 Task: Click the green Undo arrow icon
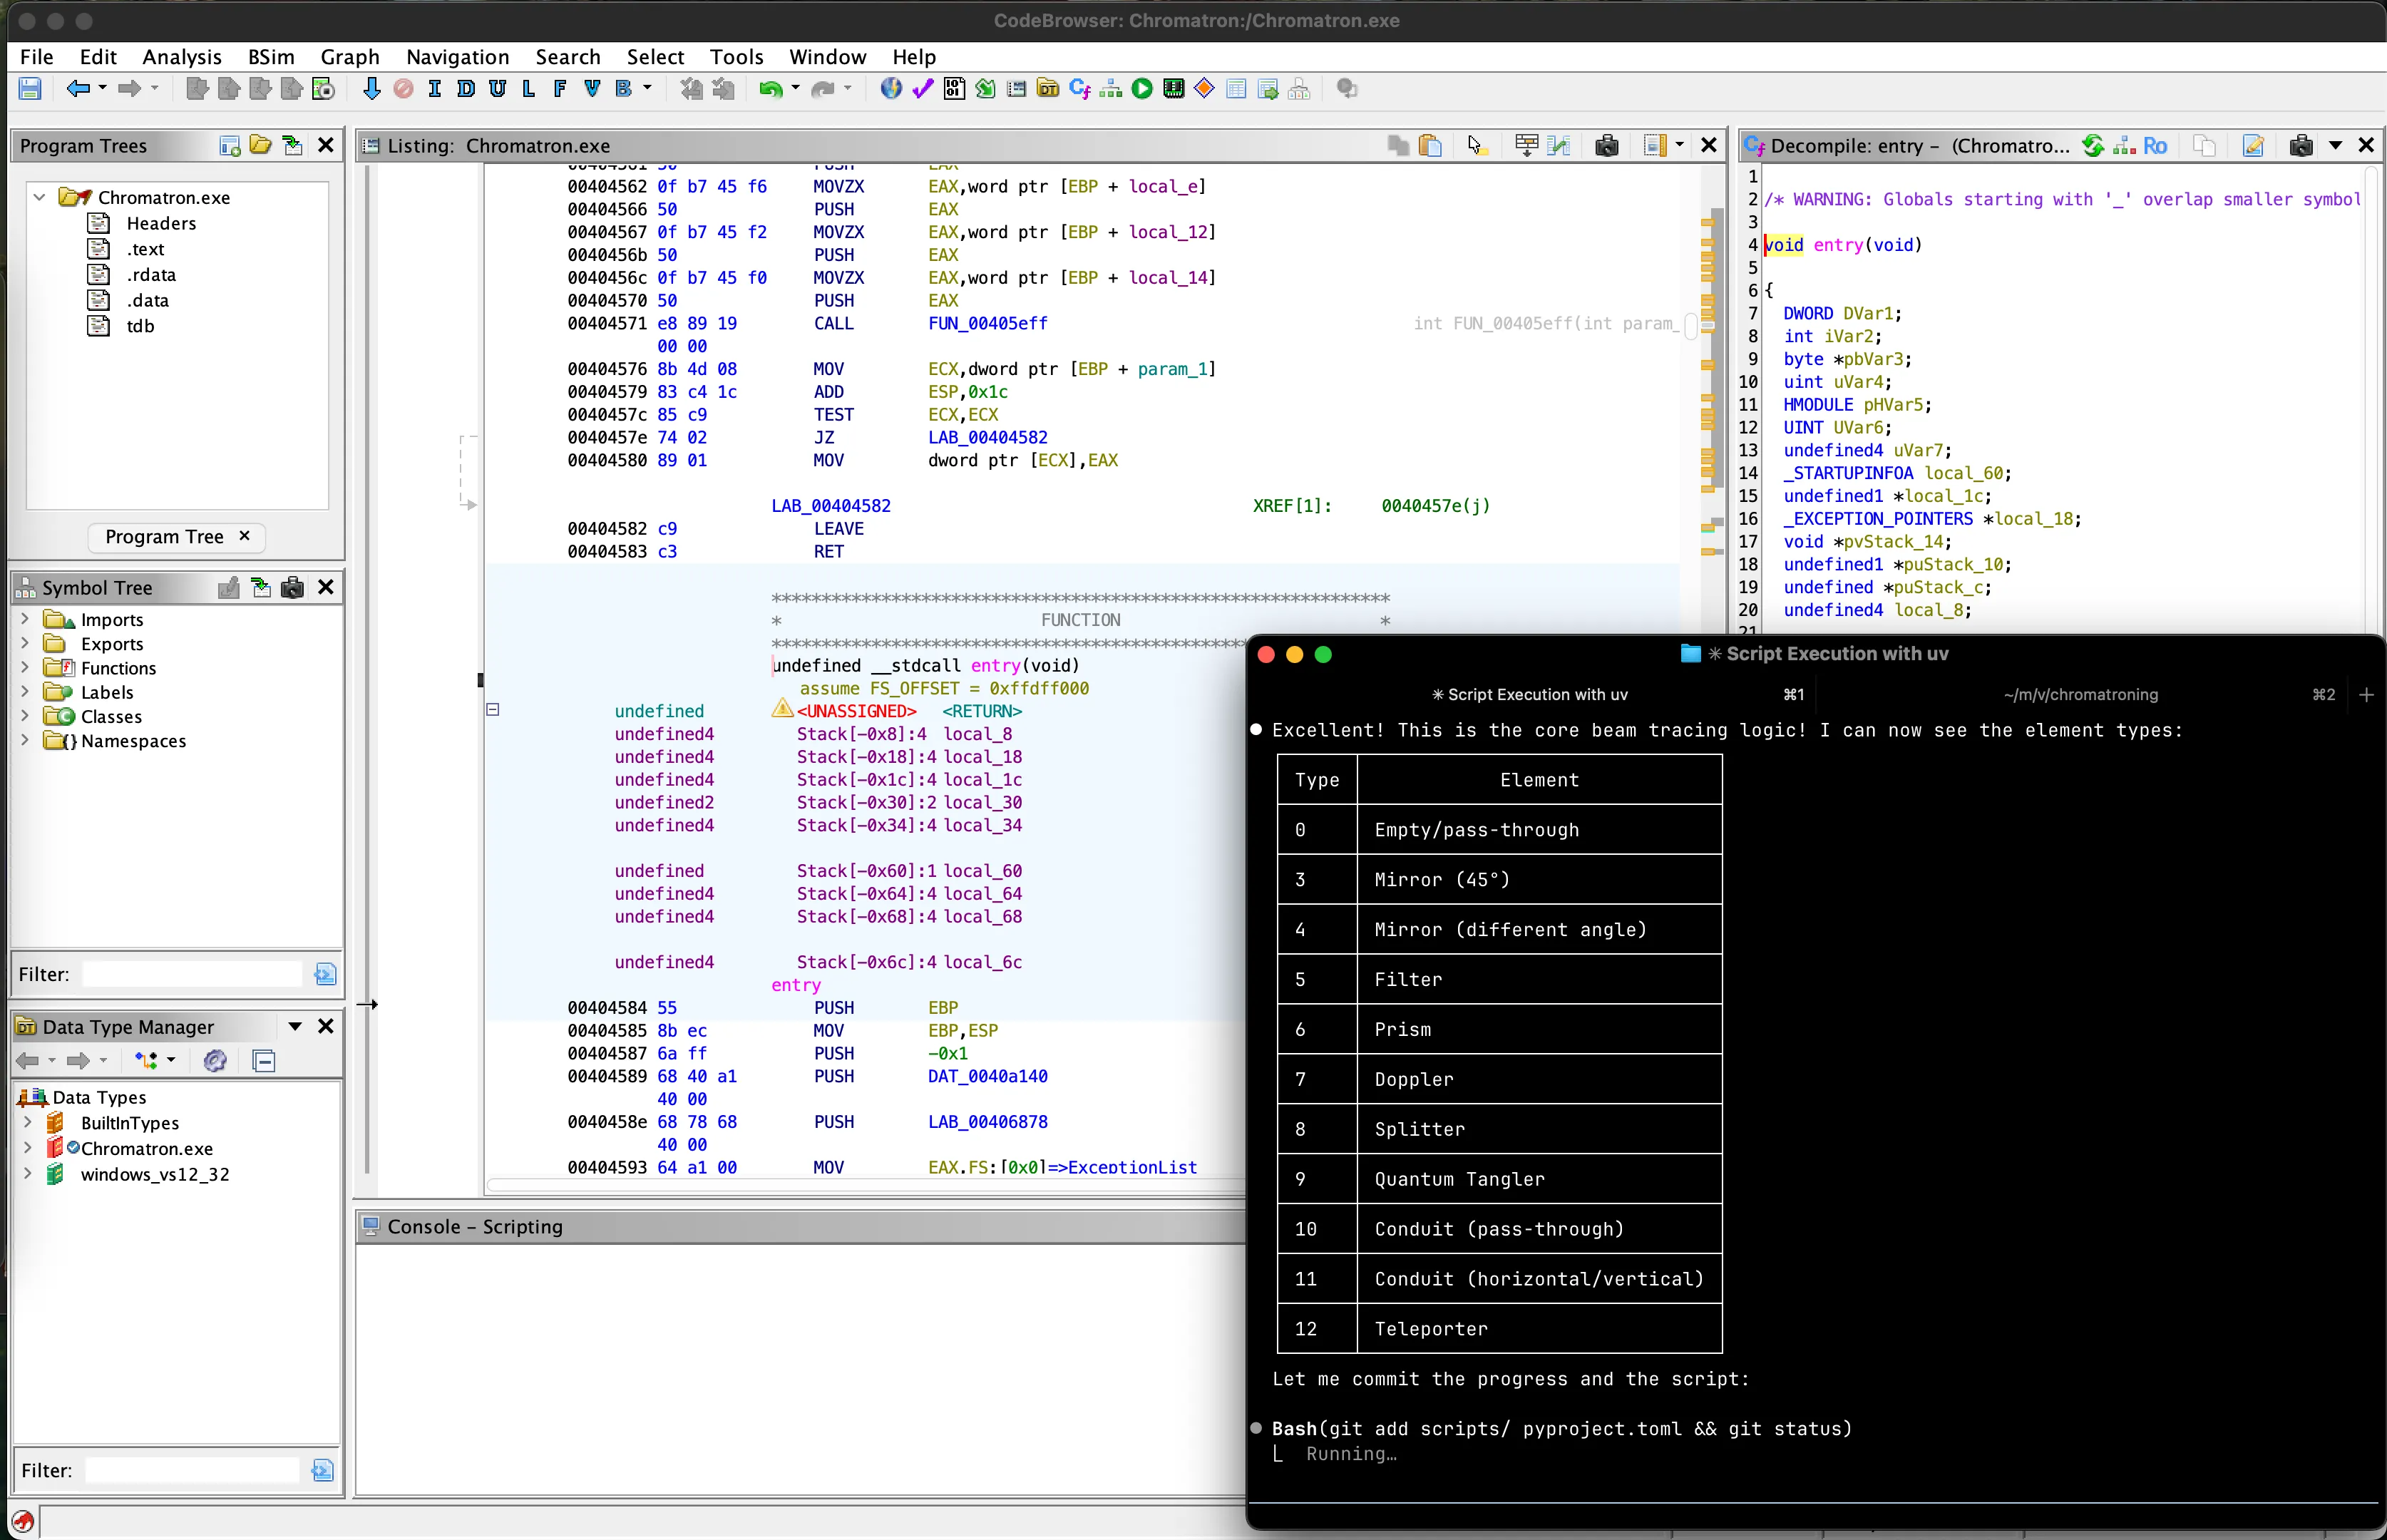(x=769, y=89)
